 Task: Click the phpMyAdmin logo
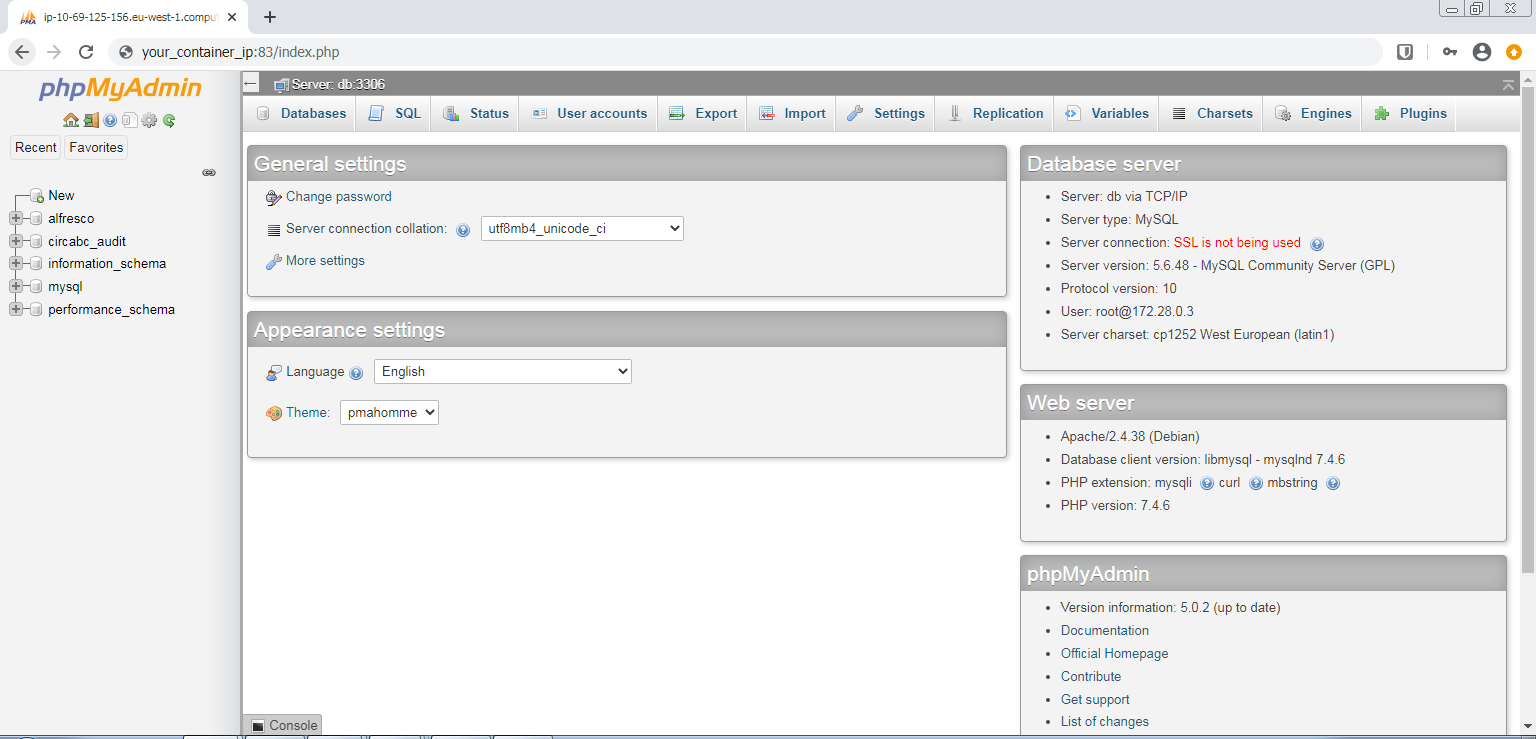[x=120, y=89]
